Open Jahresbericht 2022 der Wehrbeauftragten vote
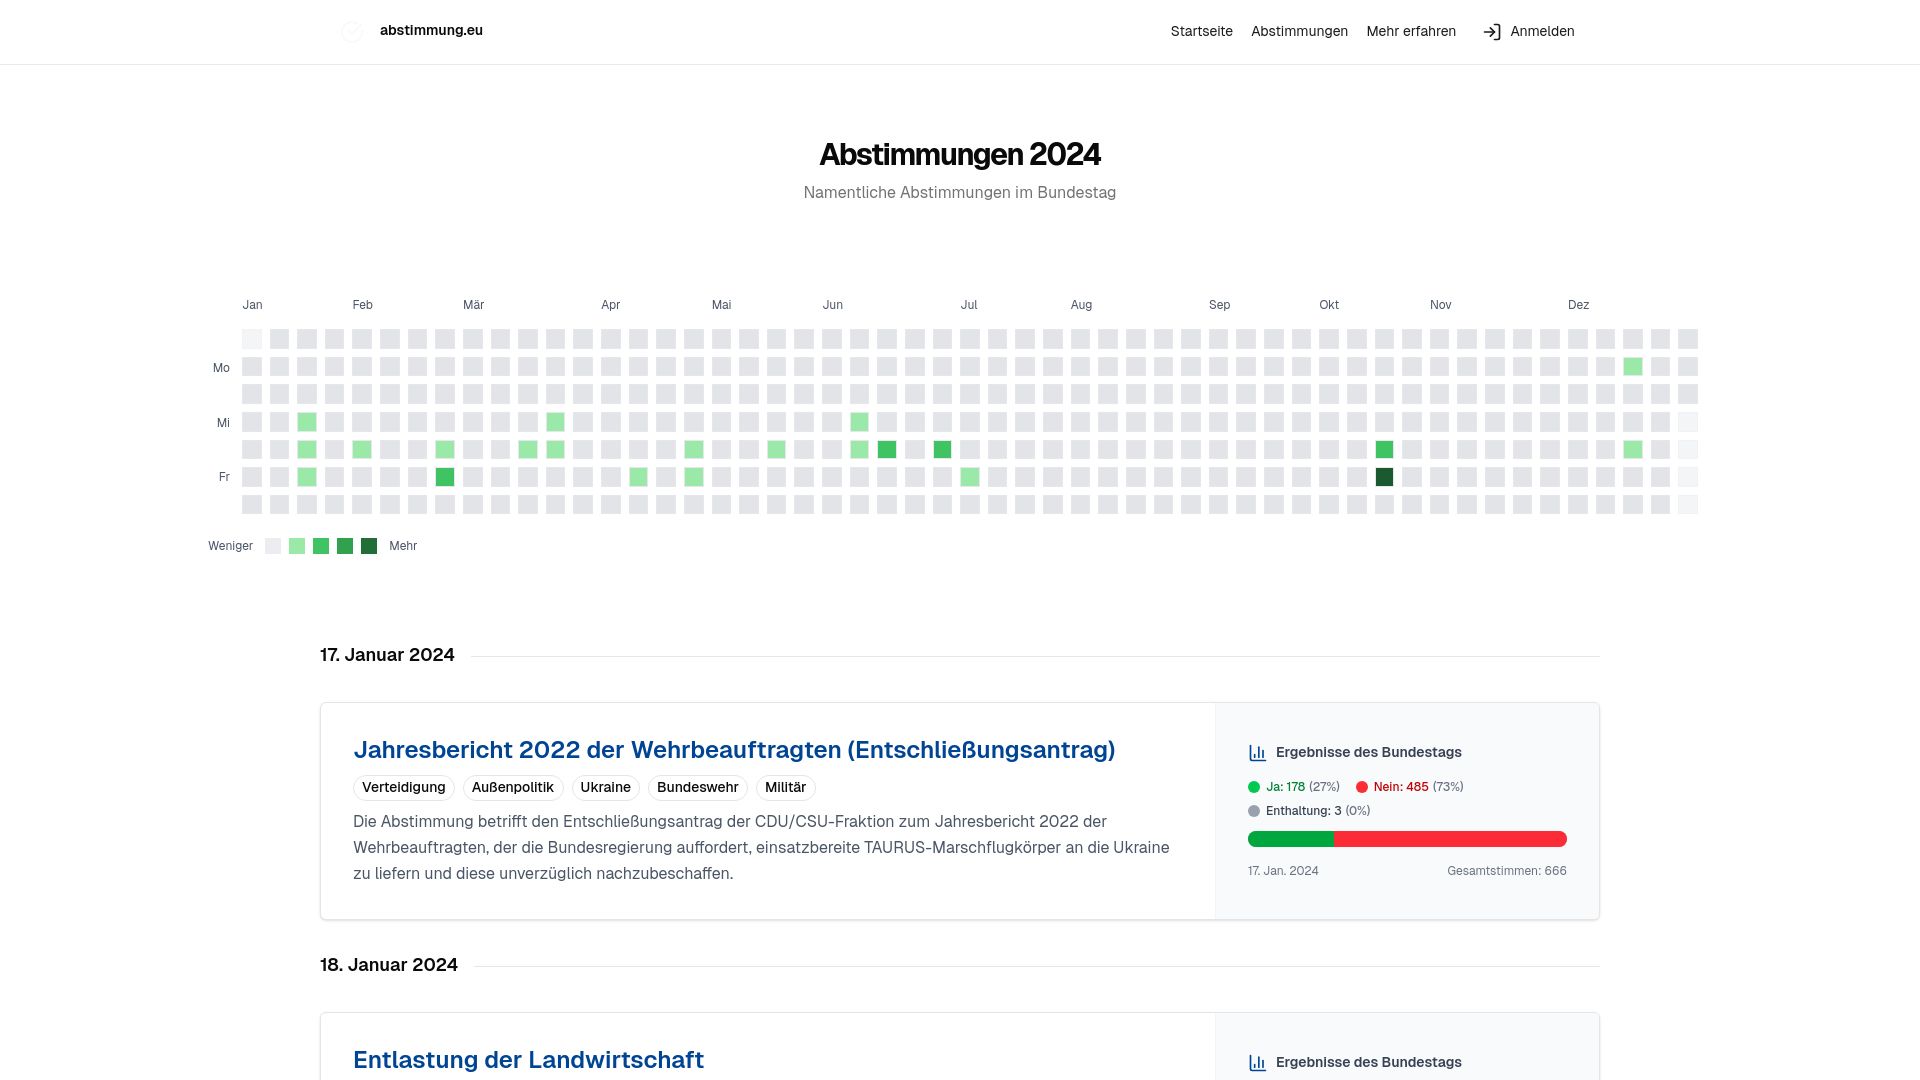 pos(734,750)
